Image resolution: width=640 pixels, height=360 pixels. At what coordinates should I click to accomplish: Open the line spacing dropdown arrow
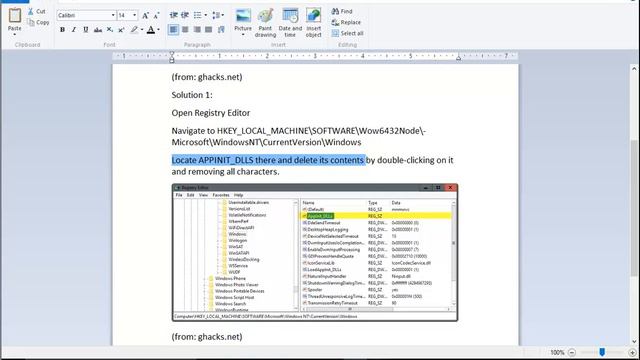223,16
